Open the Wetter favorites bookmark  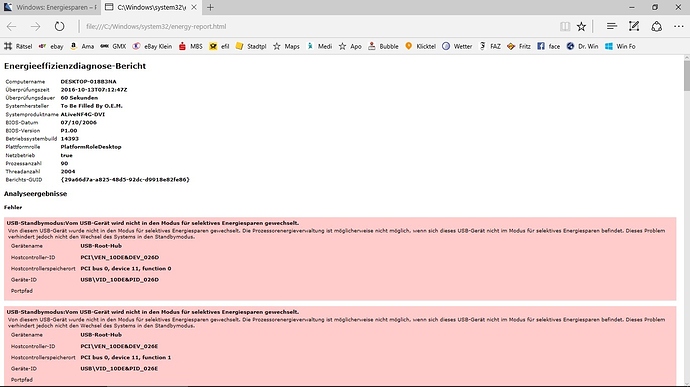[x=457, y=46]
